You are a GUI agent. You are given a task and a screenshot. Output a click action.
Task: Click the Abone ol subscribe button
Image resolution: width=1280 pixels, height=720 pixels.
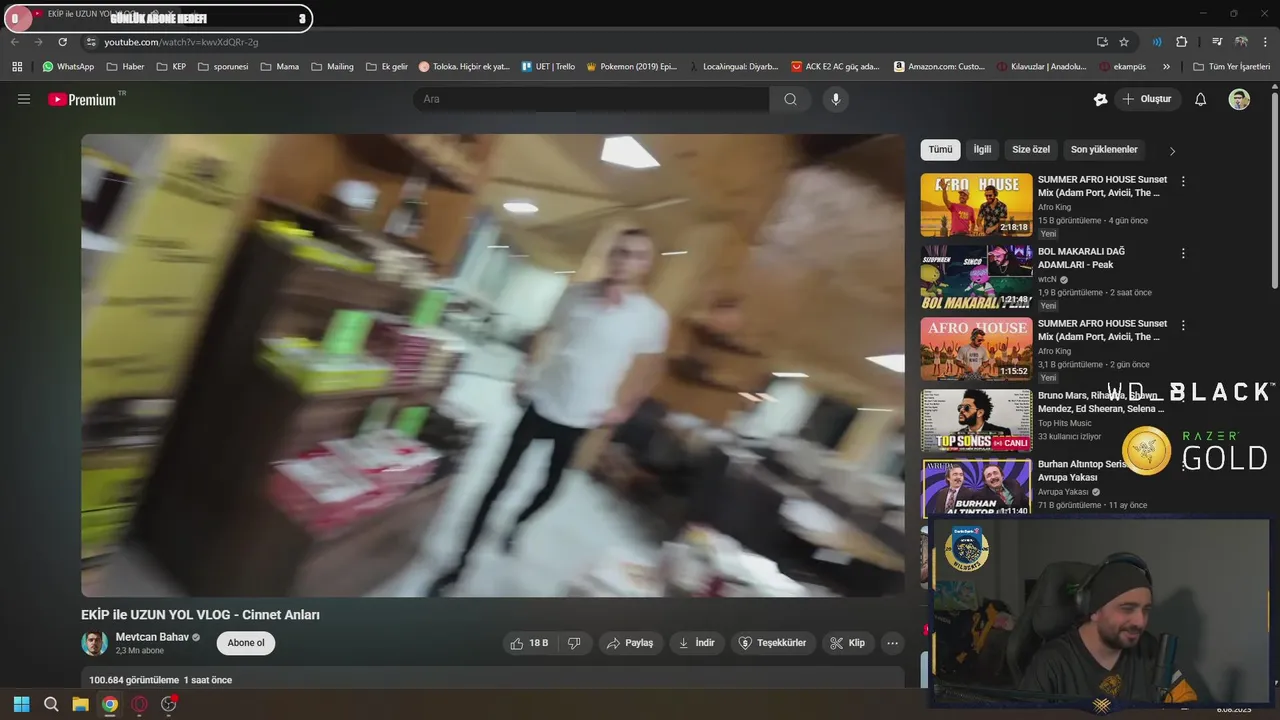coord(246,643)
